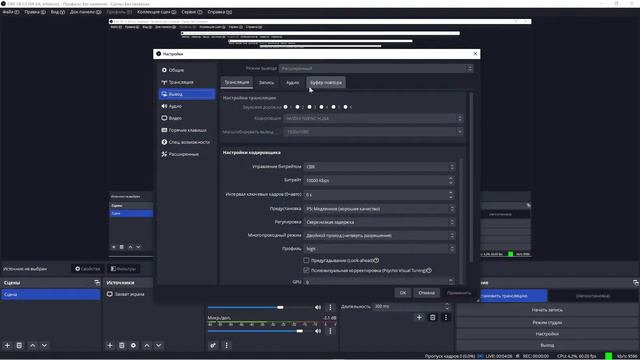This screenshot has width=640, height=360.
Task: Select audio track 1 radio button
Action: pyautogui.click(x=286, y=107)
